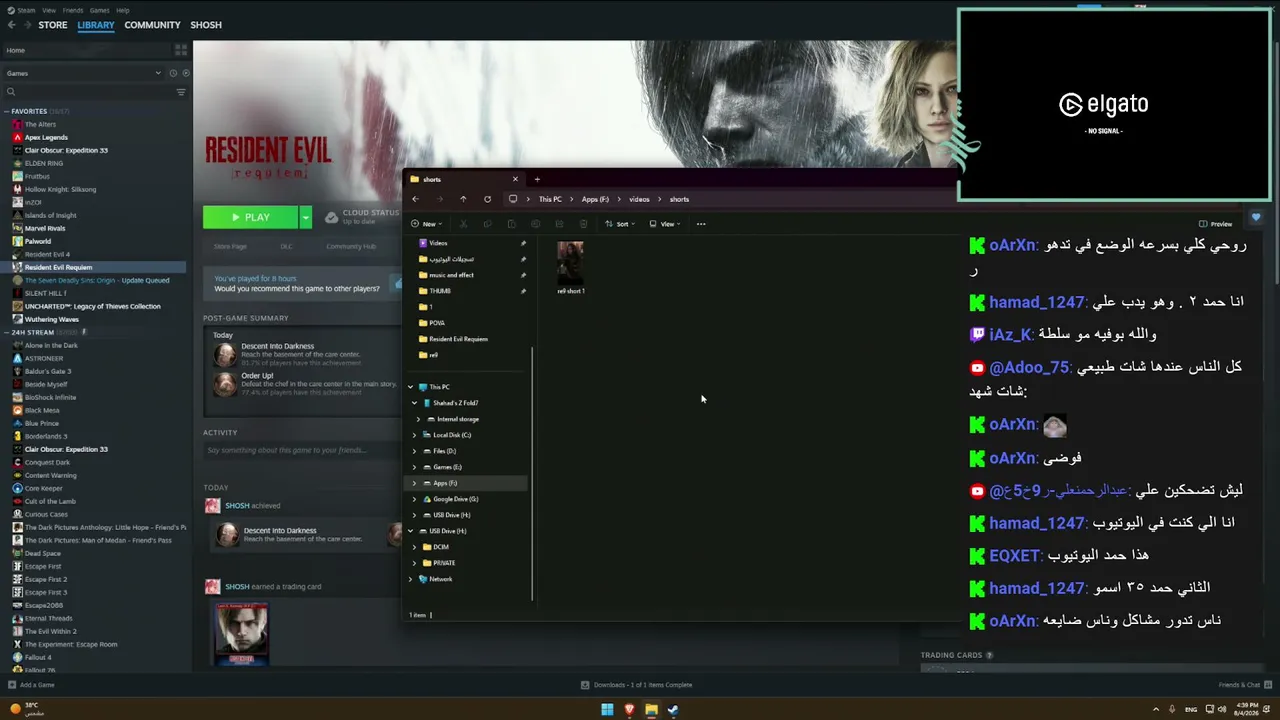Click Steam library search magnifier icon

(x=11, y=92)
